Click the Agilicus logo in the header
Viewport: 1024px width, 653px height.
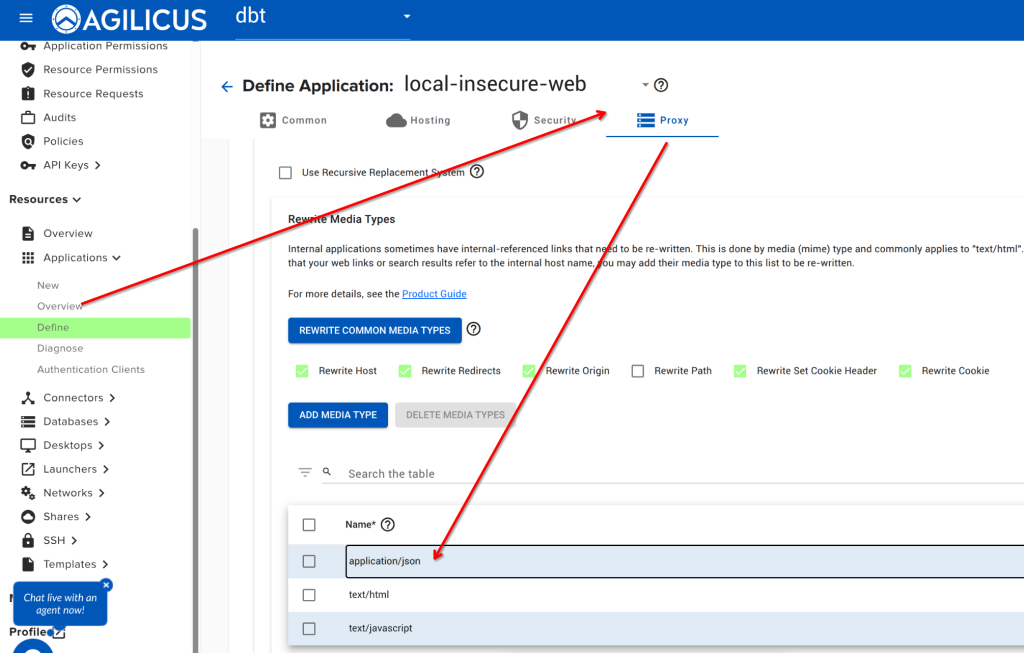click(128, 18)
